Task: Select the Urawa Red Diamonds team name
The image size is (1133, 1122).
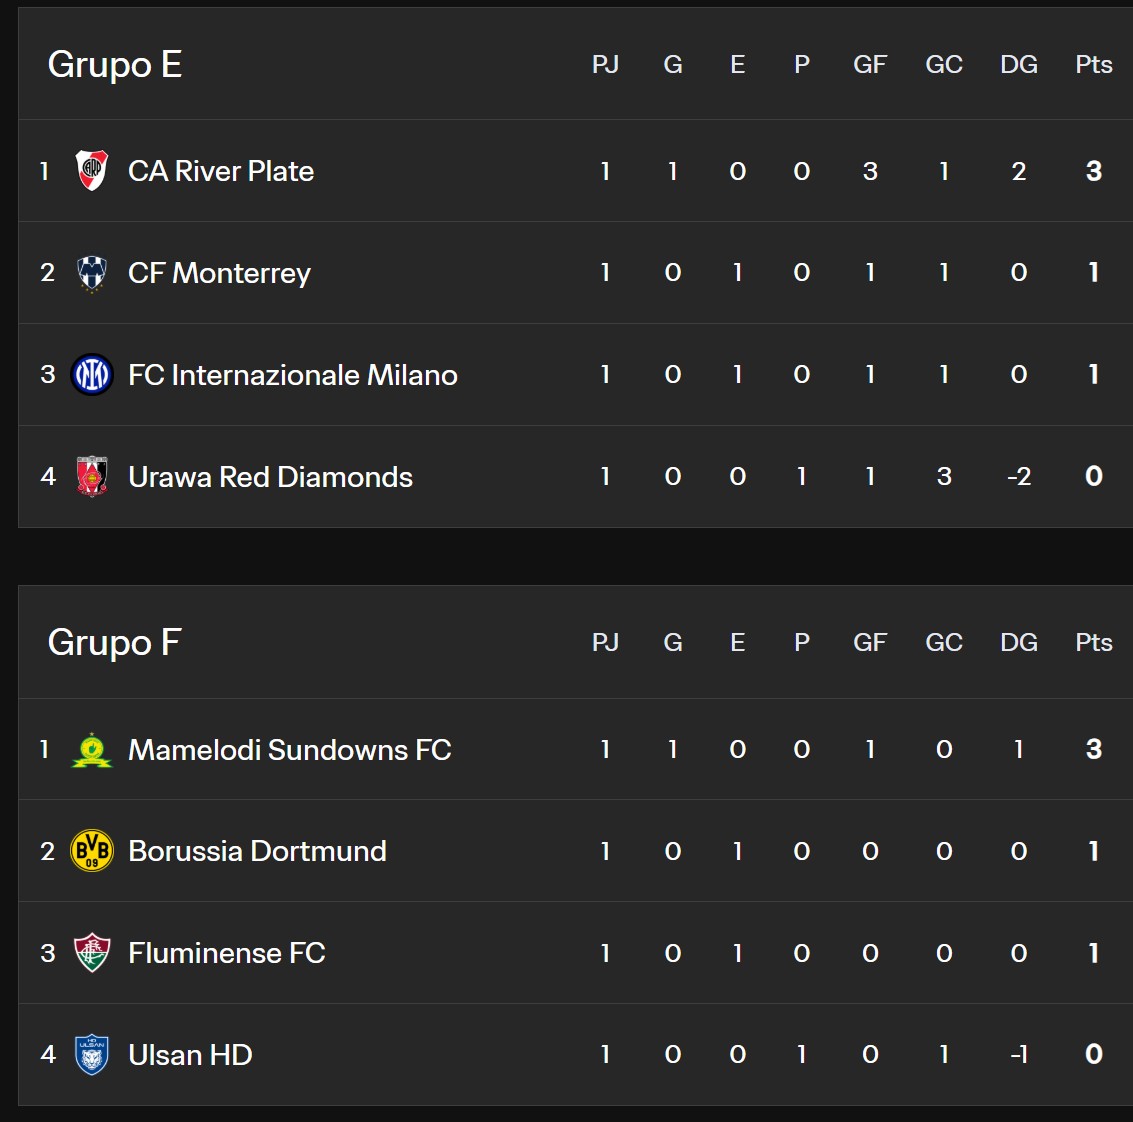Action: [270, 477]
